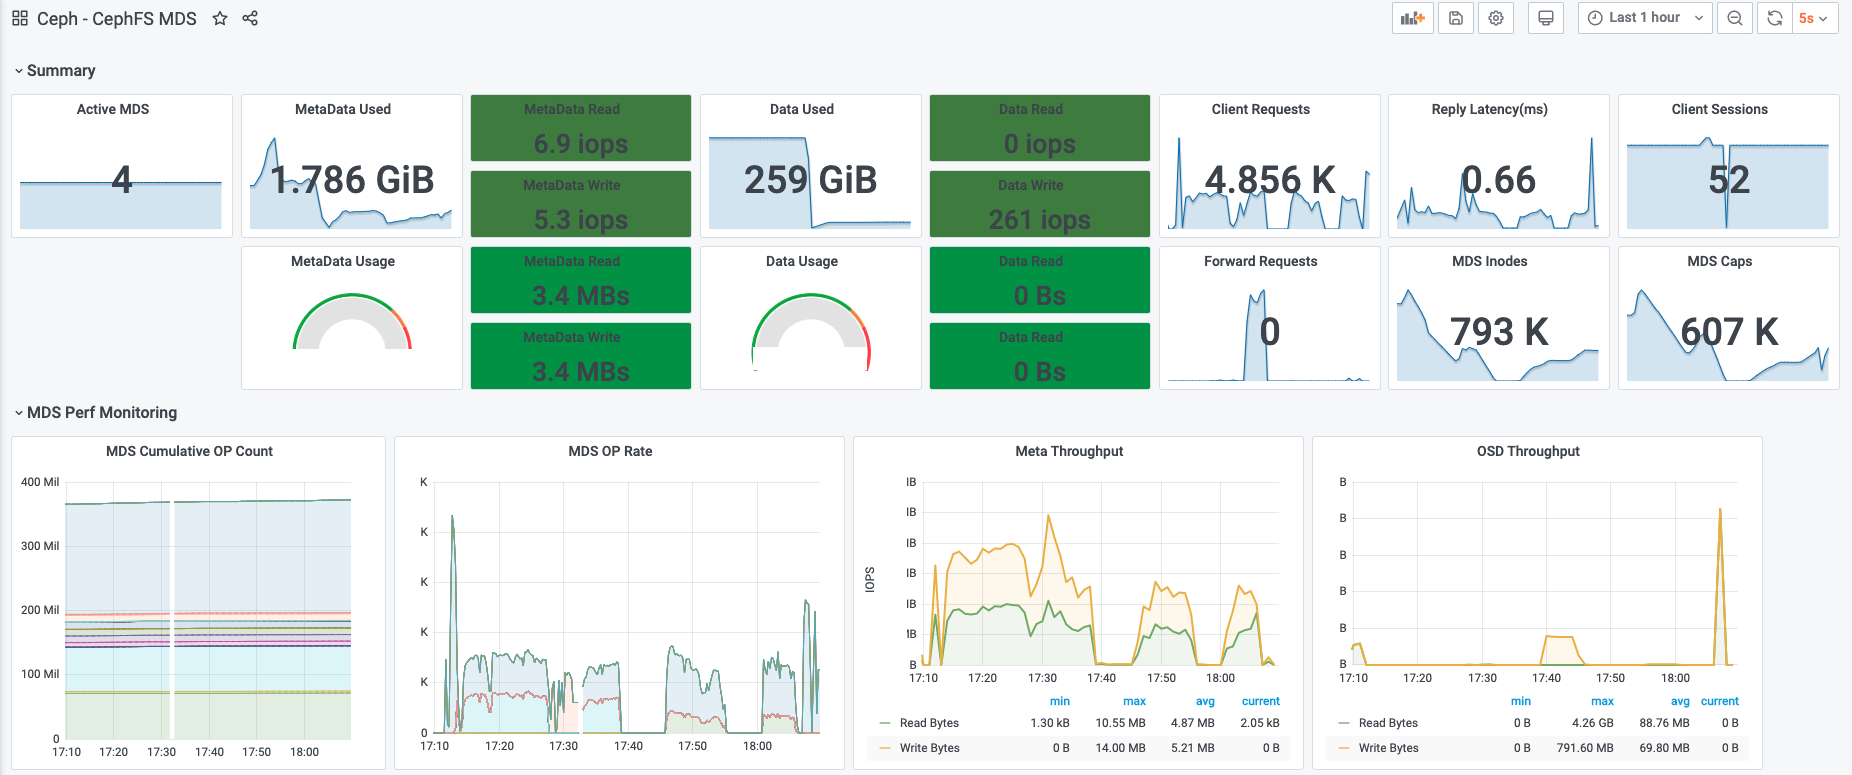Open the MDS Caps panel title menu
Image resolution: width=1852 pixels, height=775 pixels.
(1720, 261)
